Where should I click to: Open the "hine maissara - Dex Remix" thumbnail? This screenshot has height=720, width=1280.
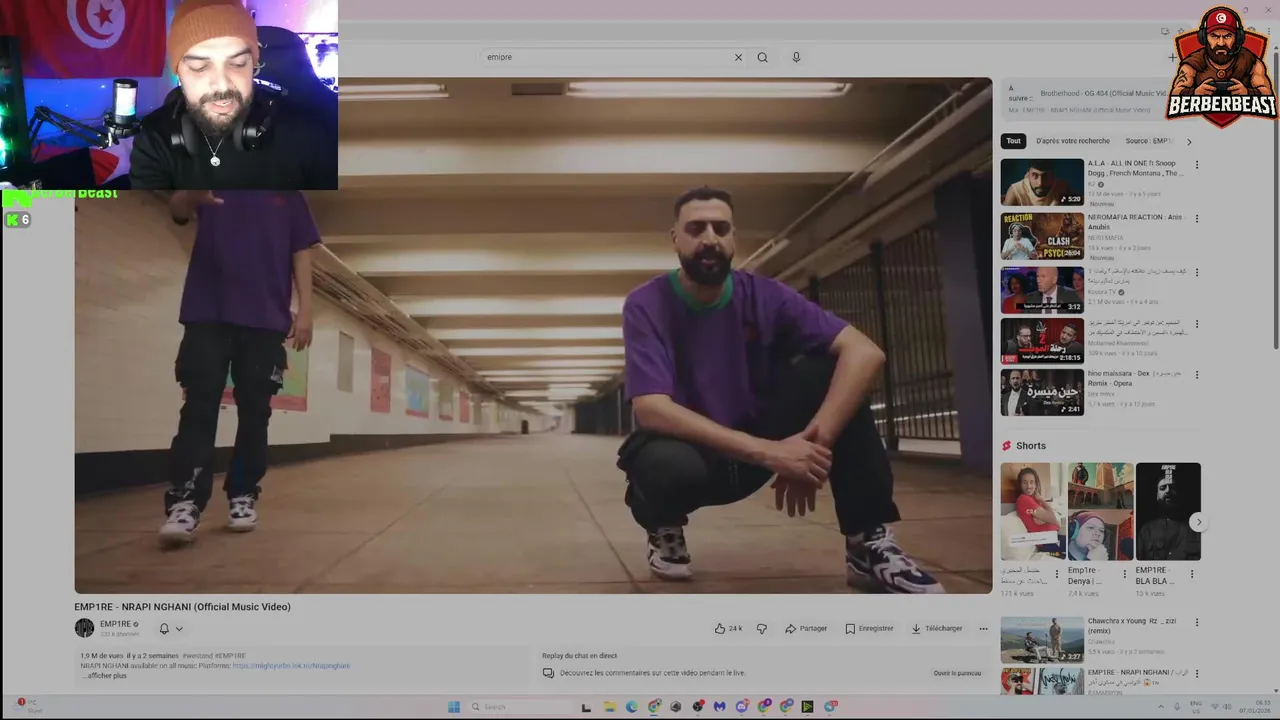pos(1042,392)
